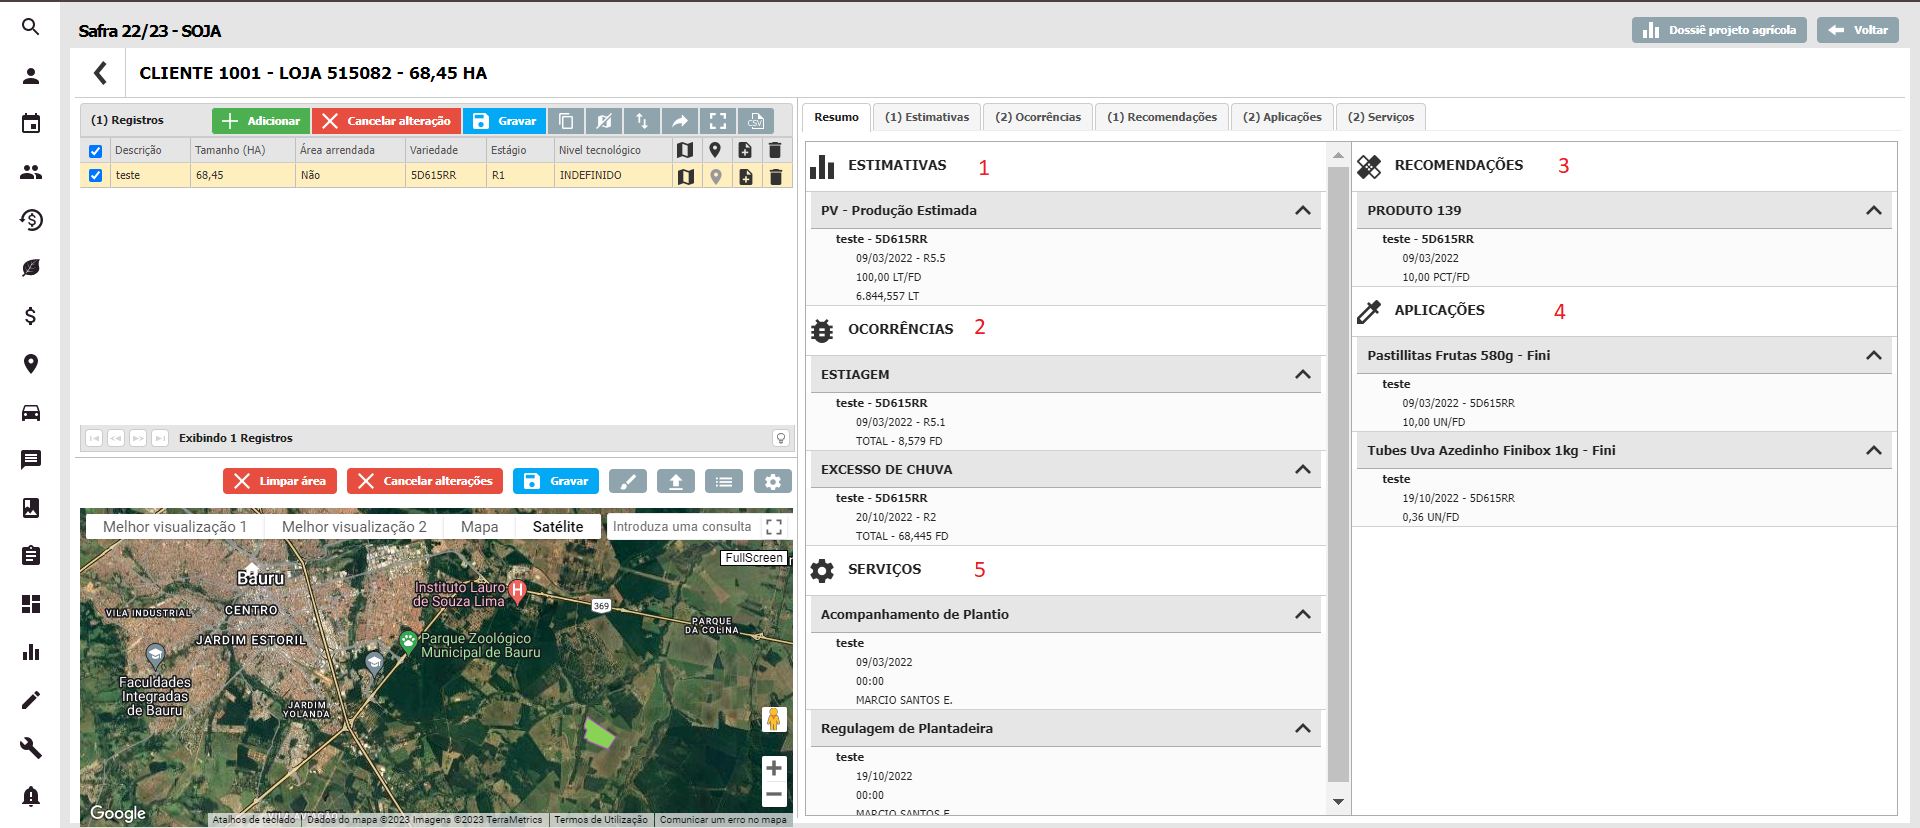Click the upload icon above the map
The image size is (1920, 828).
[676, 481]
